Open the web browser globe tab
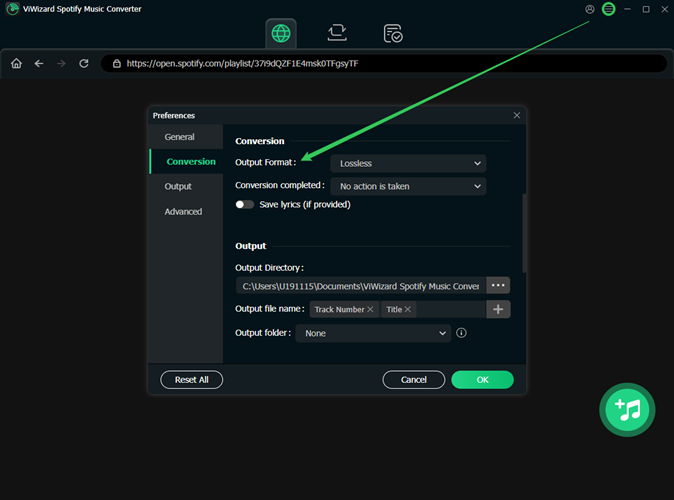 pyautogui.click(x=281, y=33)
